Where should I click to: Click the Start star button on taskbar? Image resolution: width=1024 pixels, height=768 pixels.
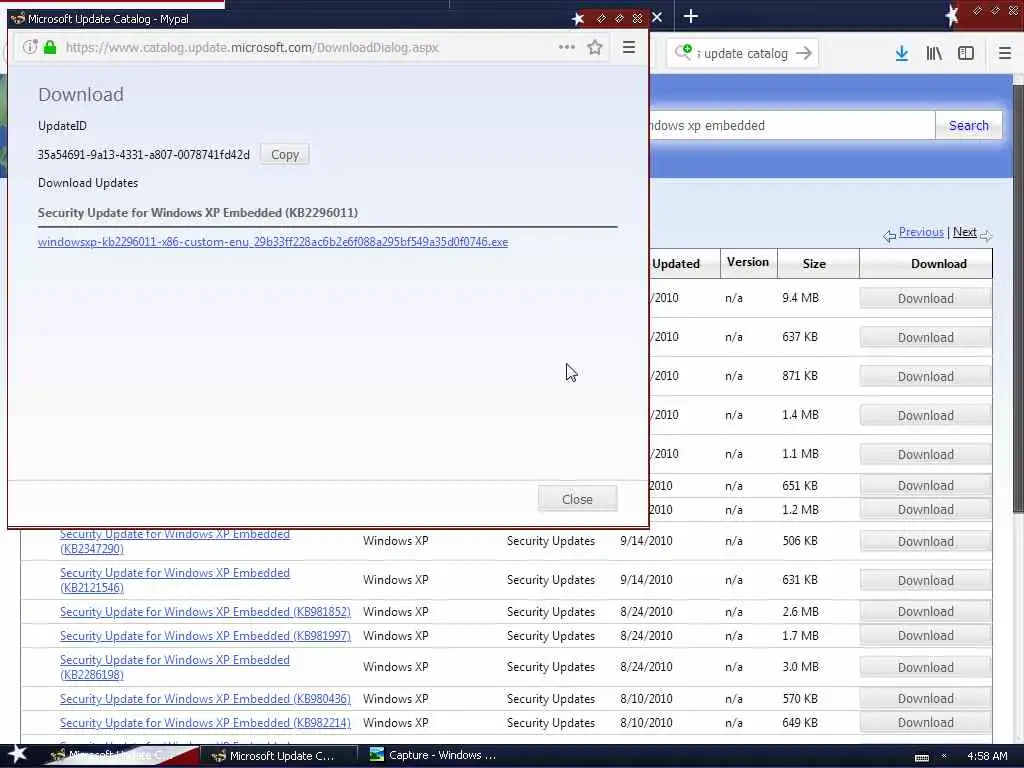pyautogui.click(x=17, y=754)
